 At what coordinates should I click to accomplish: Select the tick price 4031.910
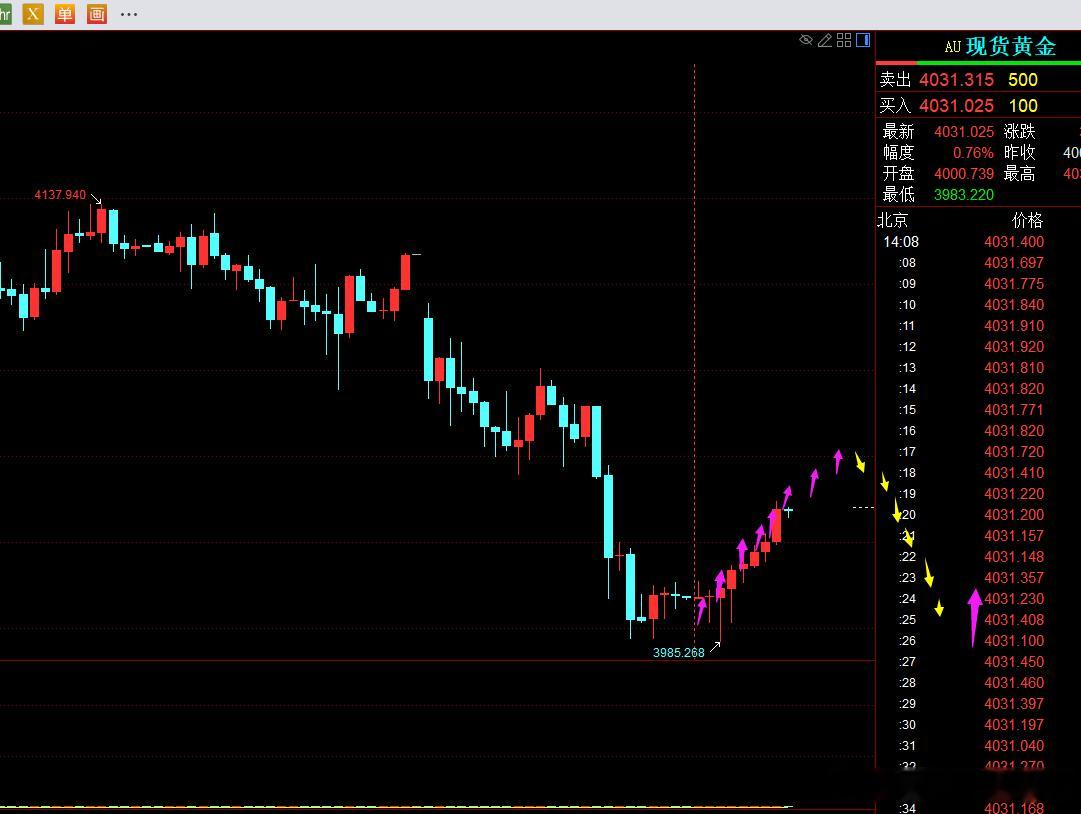coord(1014,326)
